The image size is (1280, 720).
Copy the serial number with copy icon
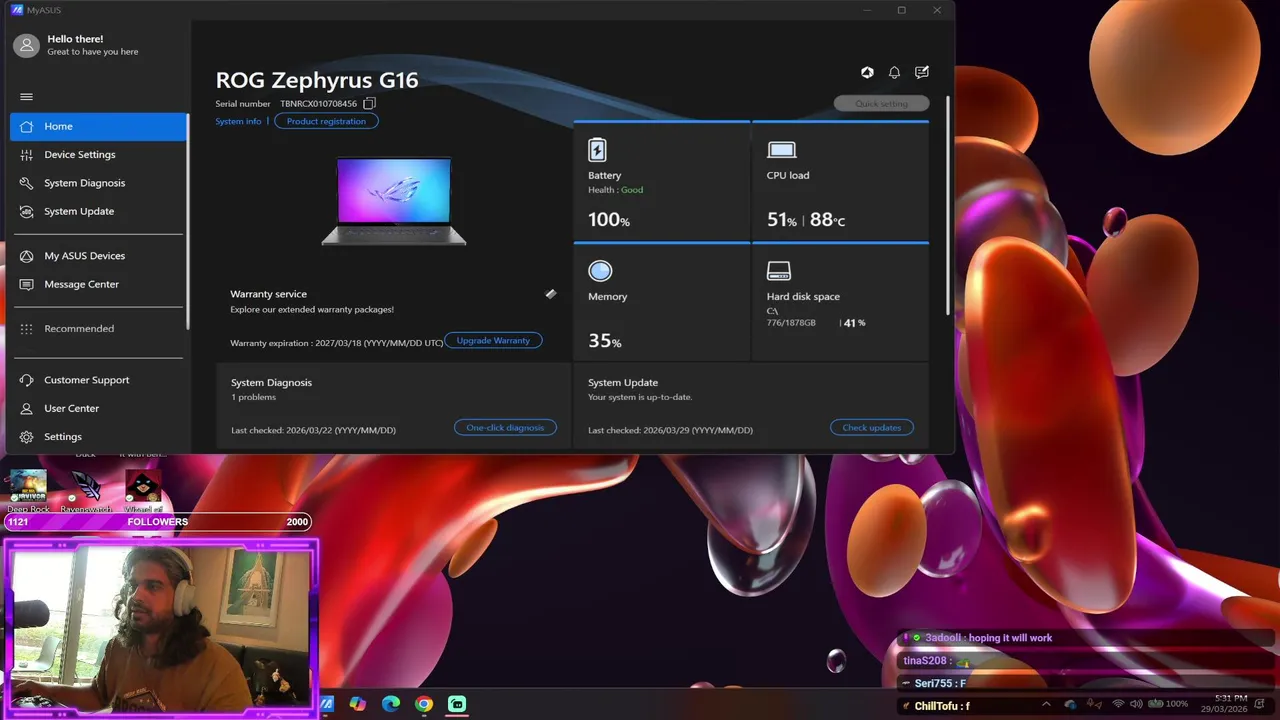369,103
